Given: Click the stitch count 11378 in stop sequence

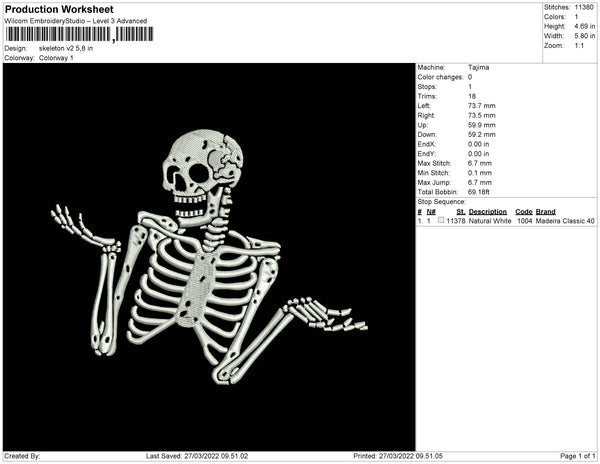Looking at the screenshot, I should (x=456, y=221).
